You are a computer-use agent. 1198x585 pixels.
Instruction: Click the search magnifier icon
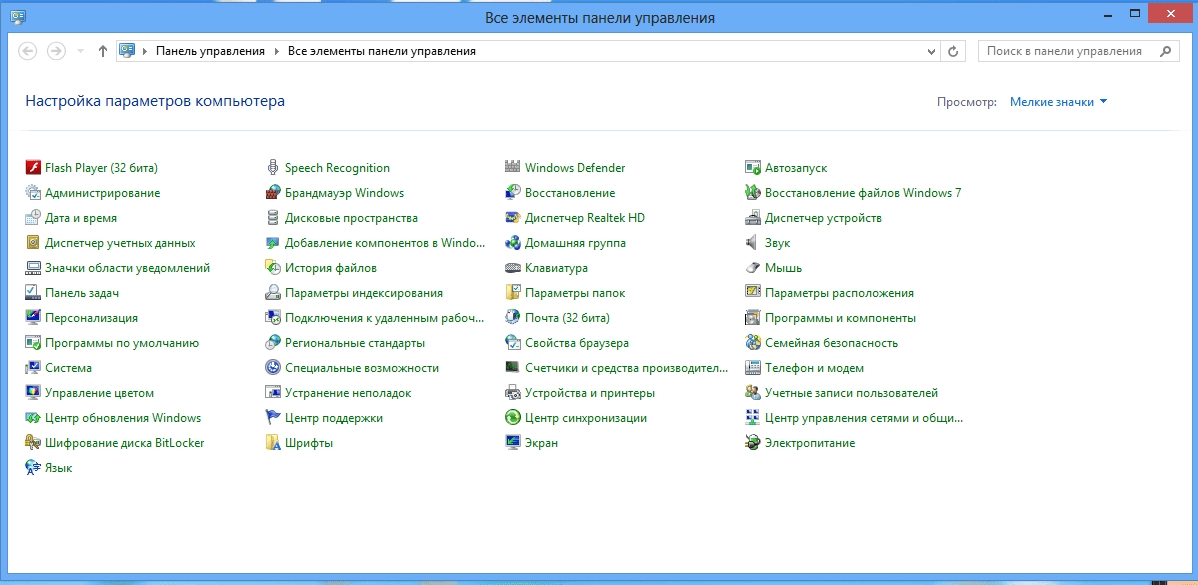(1165, 51)
